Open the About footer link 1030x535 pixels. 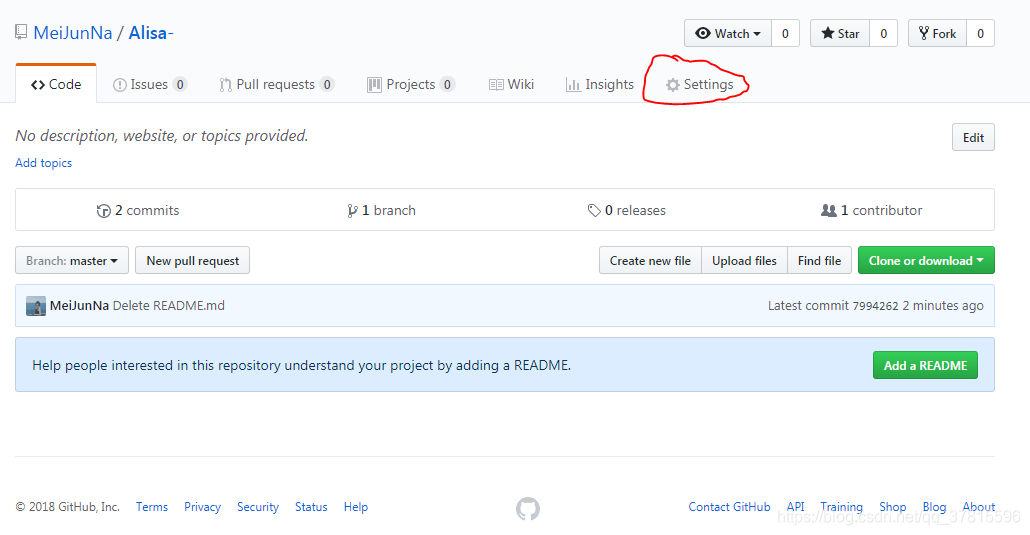979,507
